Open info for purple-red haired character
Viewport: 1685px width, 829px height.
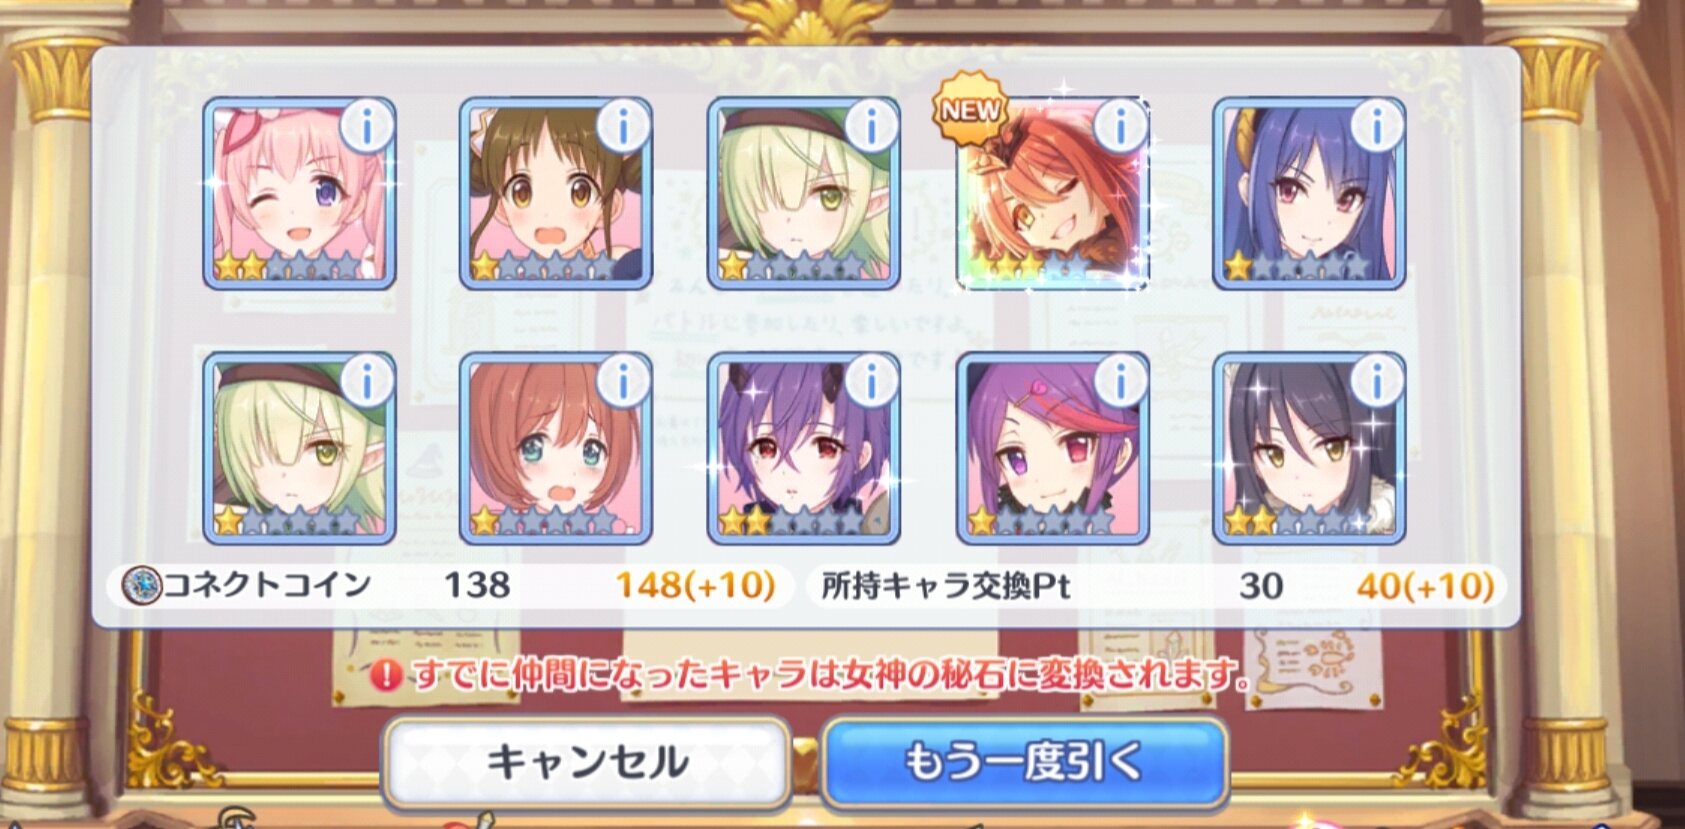[x=1120, y=381]
